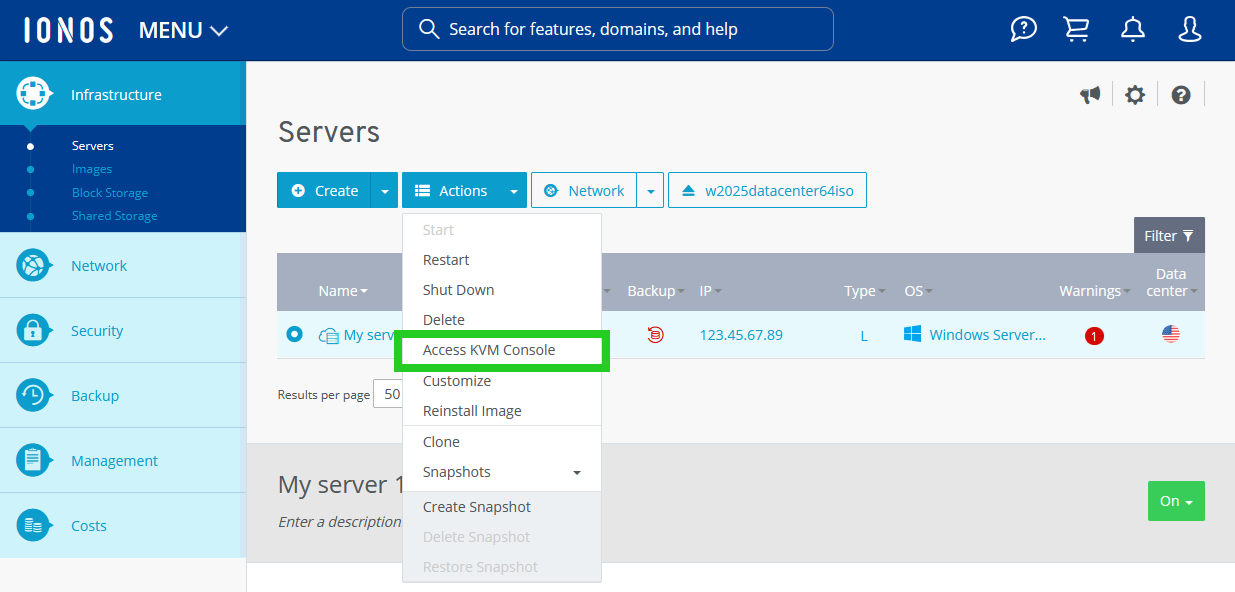This screenshot has height=592, width=1235.
Task: Click the red warnings badge on My server row
Action: [1094, 336]
